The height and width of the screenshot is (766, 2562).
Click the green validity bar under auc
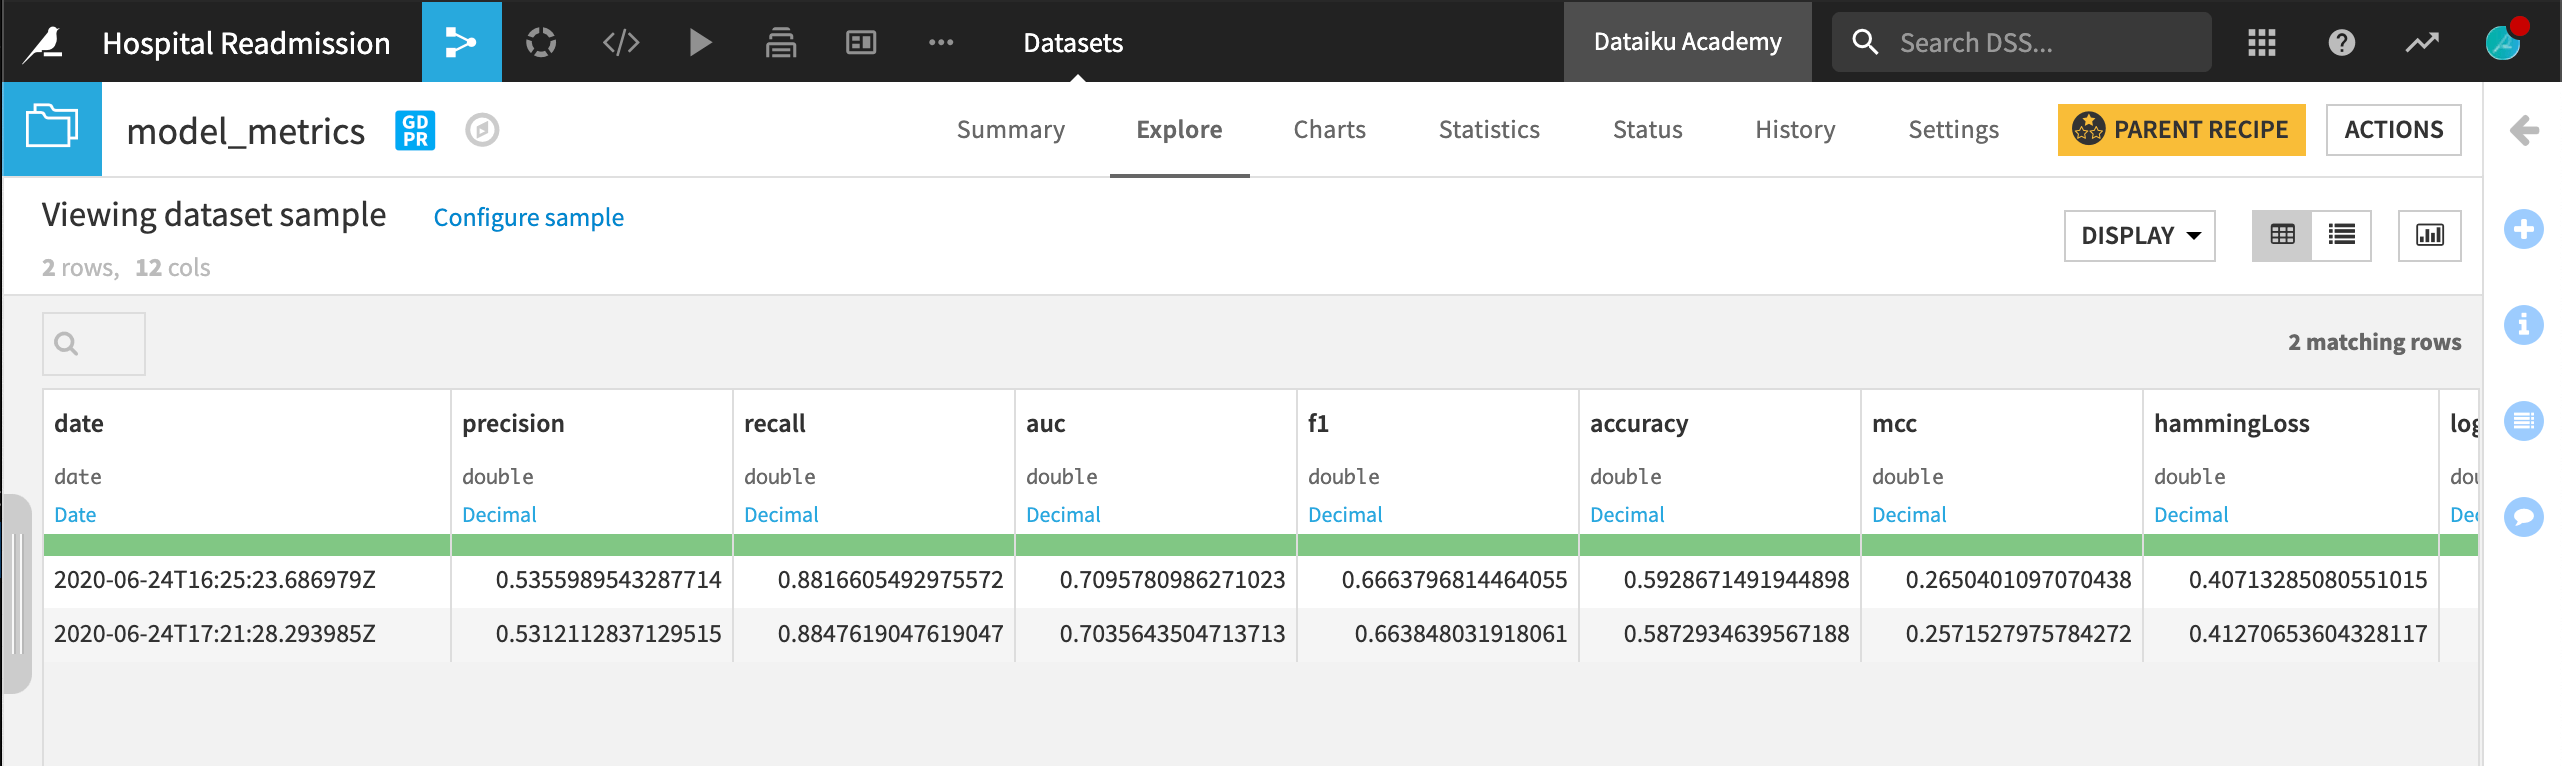pyautogui.click(x=1156, y=545)
